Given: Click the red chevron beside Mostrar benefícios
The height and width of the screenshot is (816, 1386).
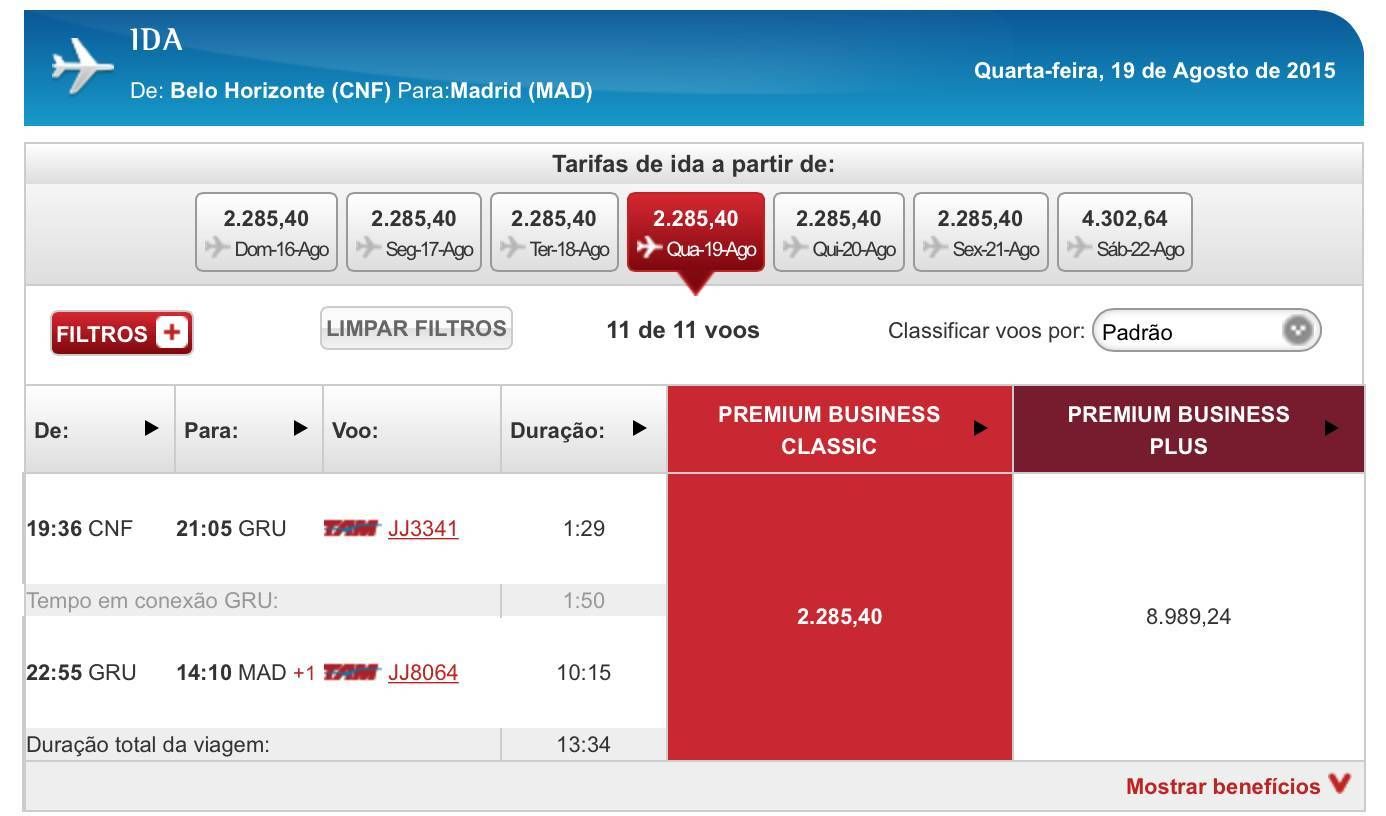Looking at the screenshot, I should click(1340, 785).
